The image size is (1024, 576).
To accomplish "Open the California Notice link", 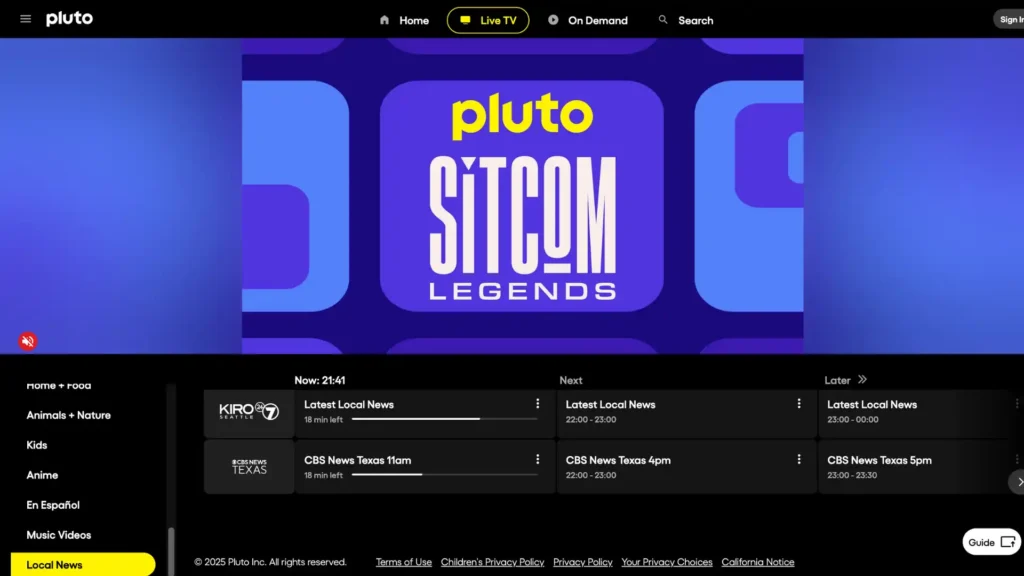I will pos(758,562).
